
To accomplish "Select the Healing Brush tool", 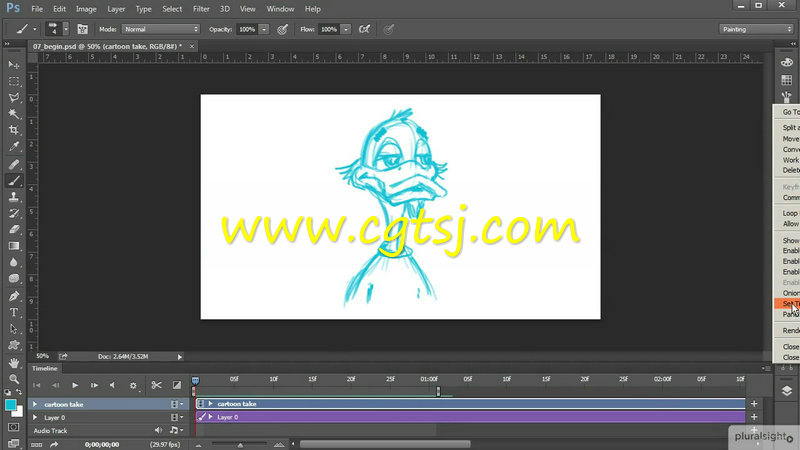I will [14, 164].
